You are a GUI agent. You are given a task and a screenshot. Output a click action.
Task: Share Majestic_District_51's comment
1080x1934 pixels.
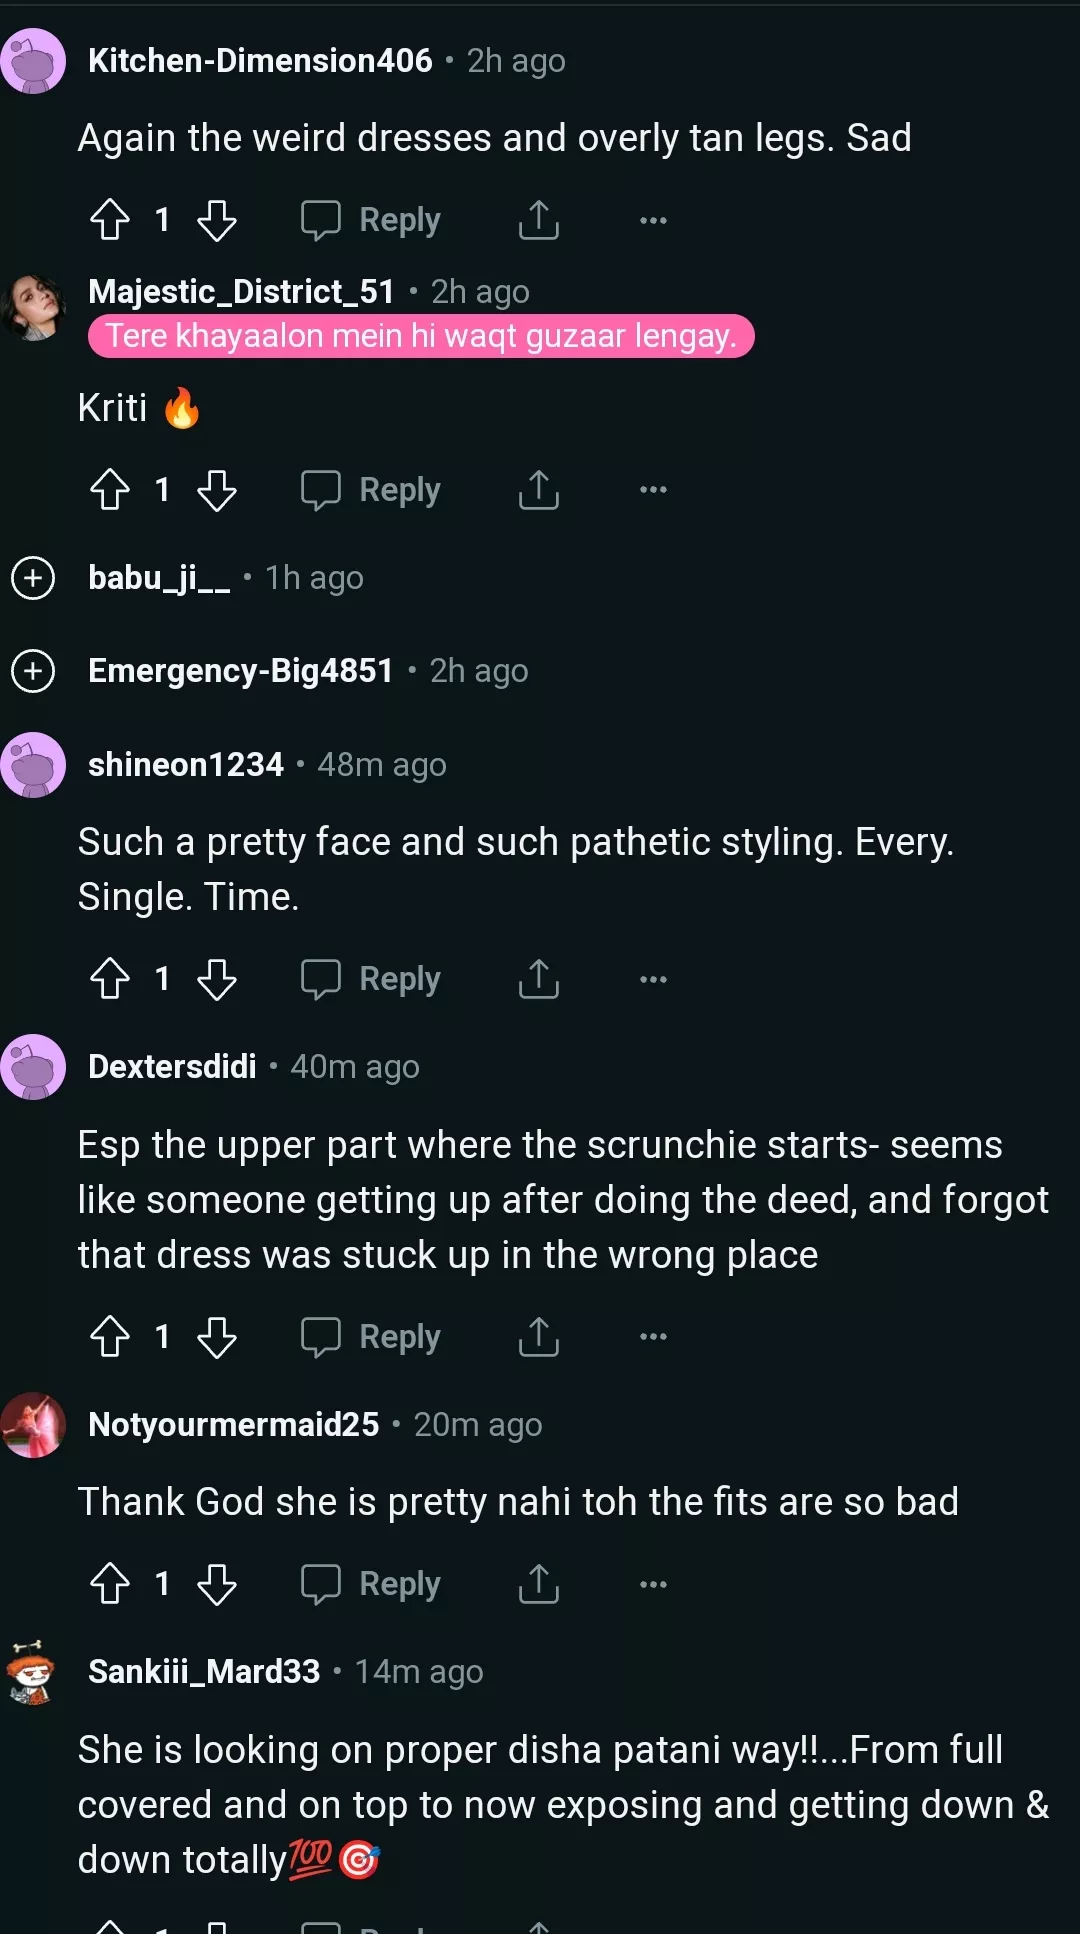[538, 489]
